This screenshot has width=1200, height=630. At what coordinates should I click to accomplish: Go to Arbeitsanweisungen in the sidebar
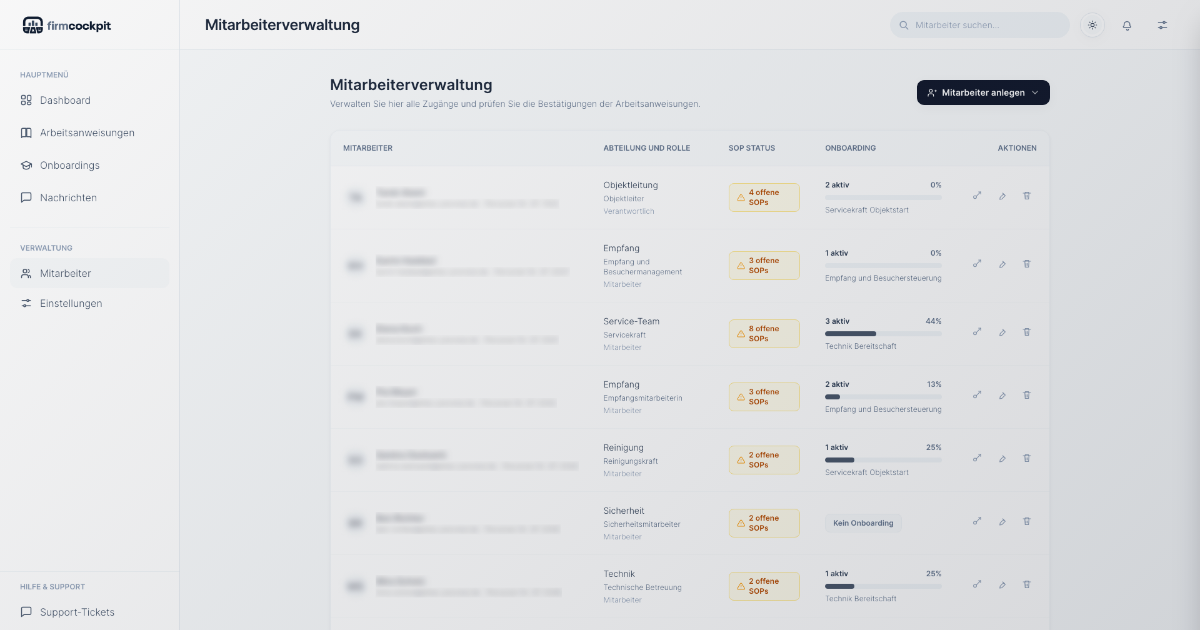tap(87, 133)
